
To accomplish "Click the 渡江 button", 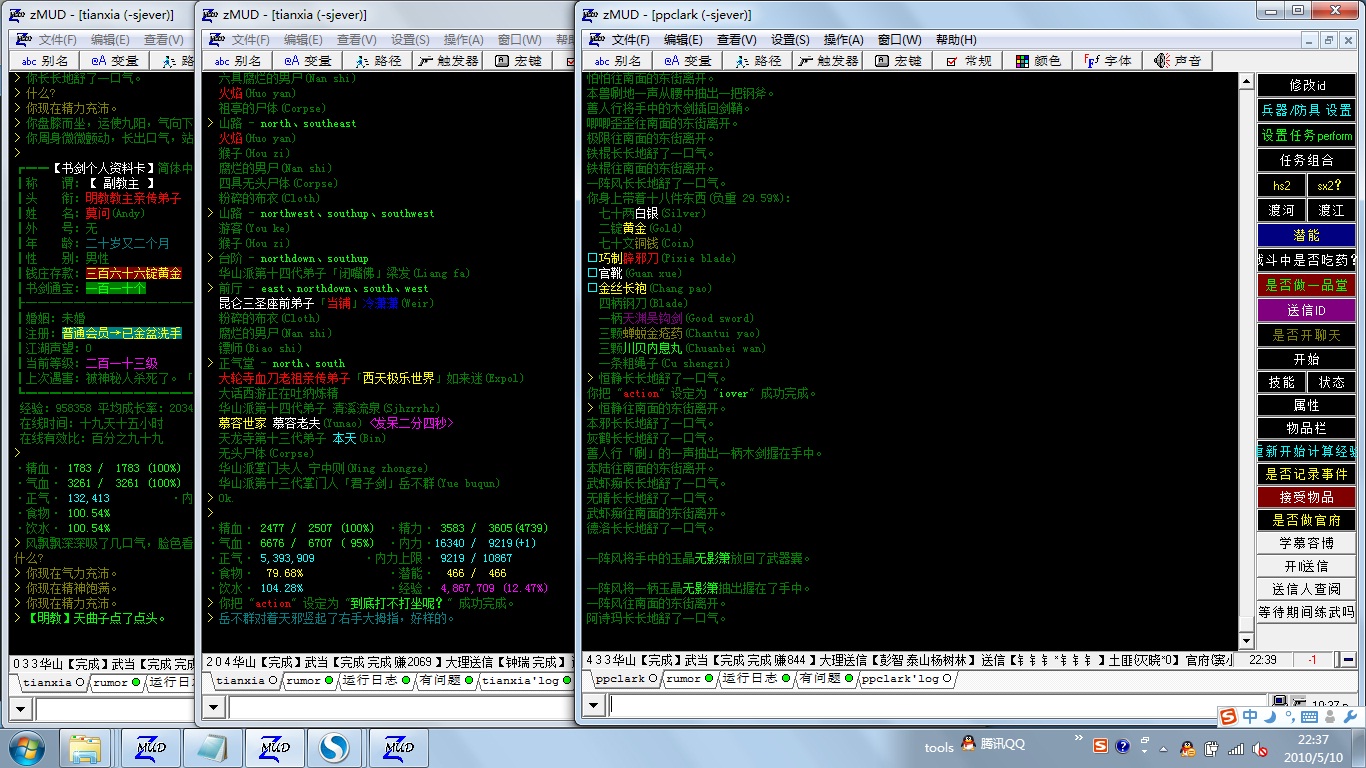I will (x=1332, y=210).
